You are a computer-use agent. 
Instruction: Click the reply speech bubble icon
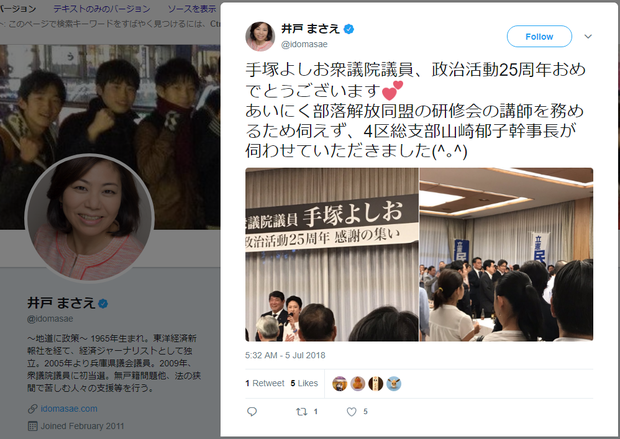pyautogui.click(x=252, y=412)
